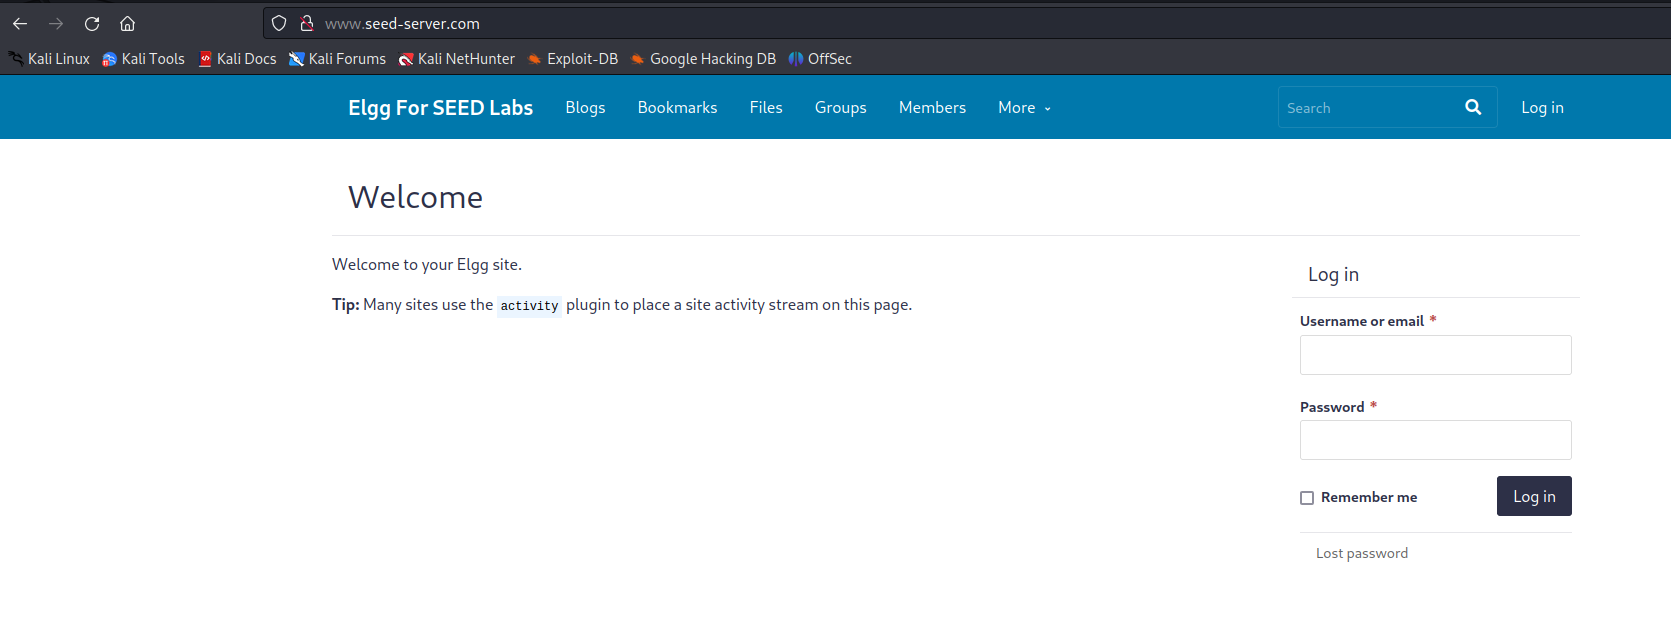Open Kali NetHunter bookmark
Viewport: 1671px width, 635px height.
coord(457,59)
